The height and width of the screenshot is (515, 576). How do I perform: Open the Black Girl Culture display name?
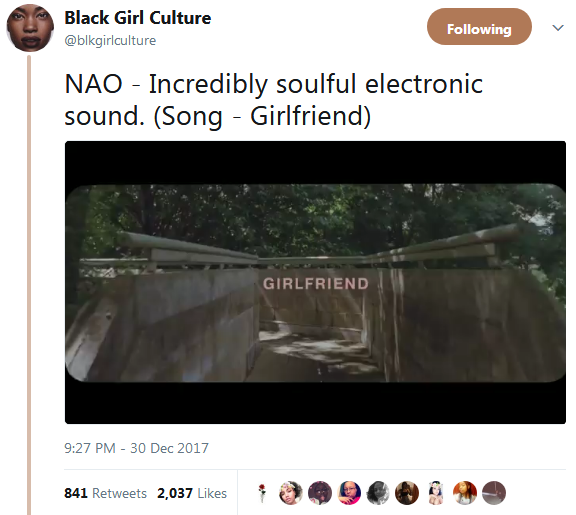pos(138,18)
